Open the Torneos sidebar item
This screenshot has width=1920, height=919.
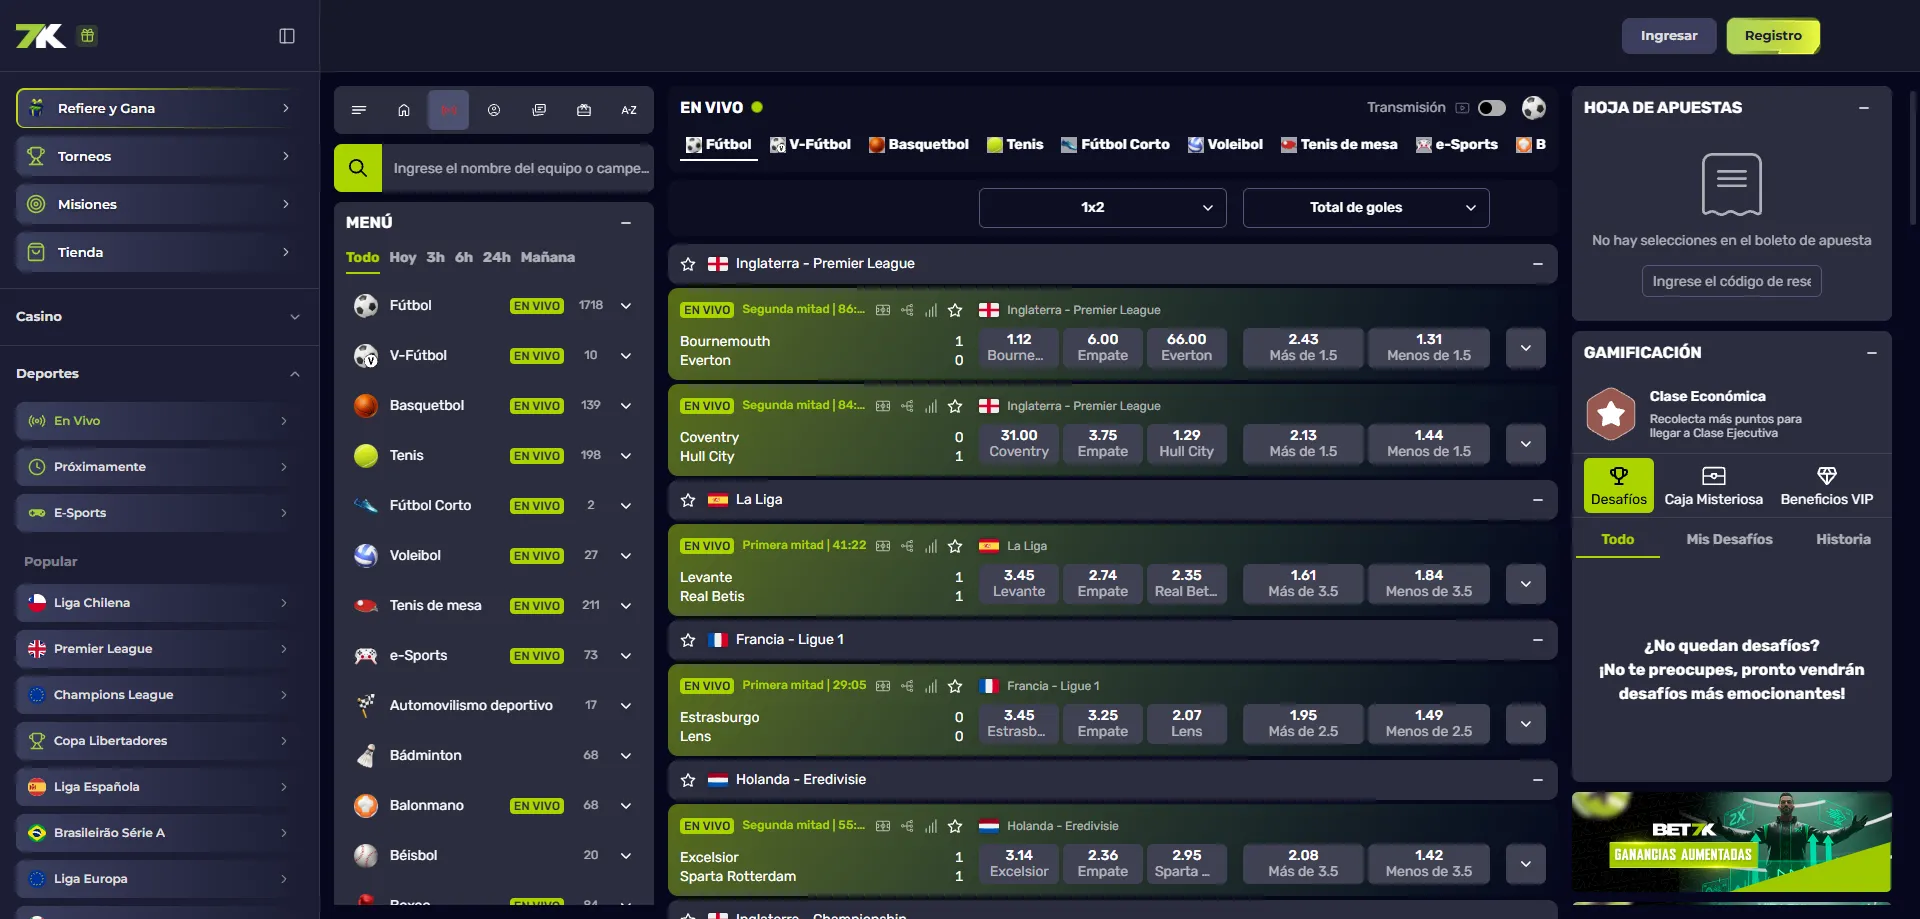click(x=160, y=156)
